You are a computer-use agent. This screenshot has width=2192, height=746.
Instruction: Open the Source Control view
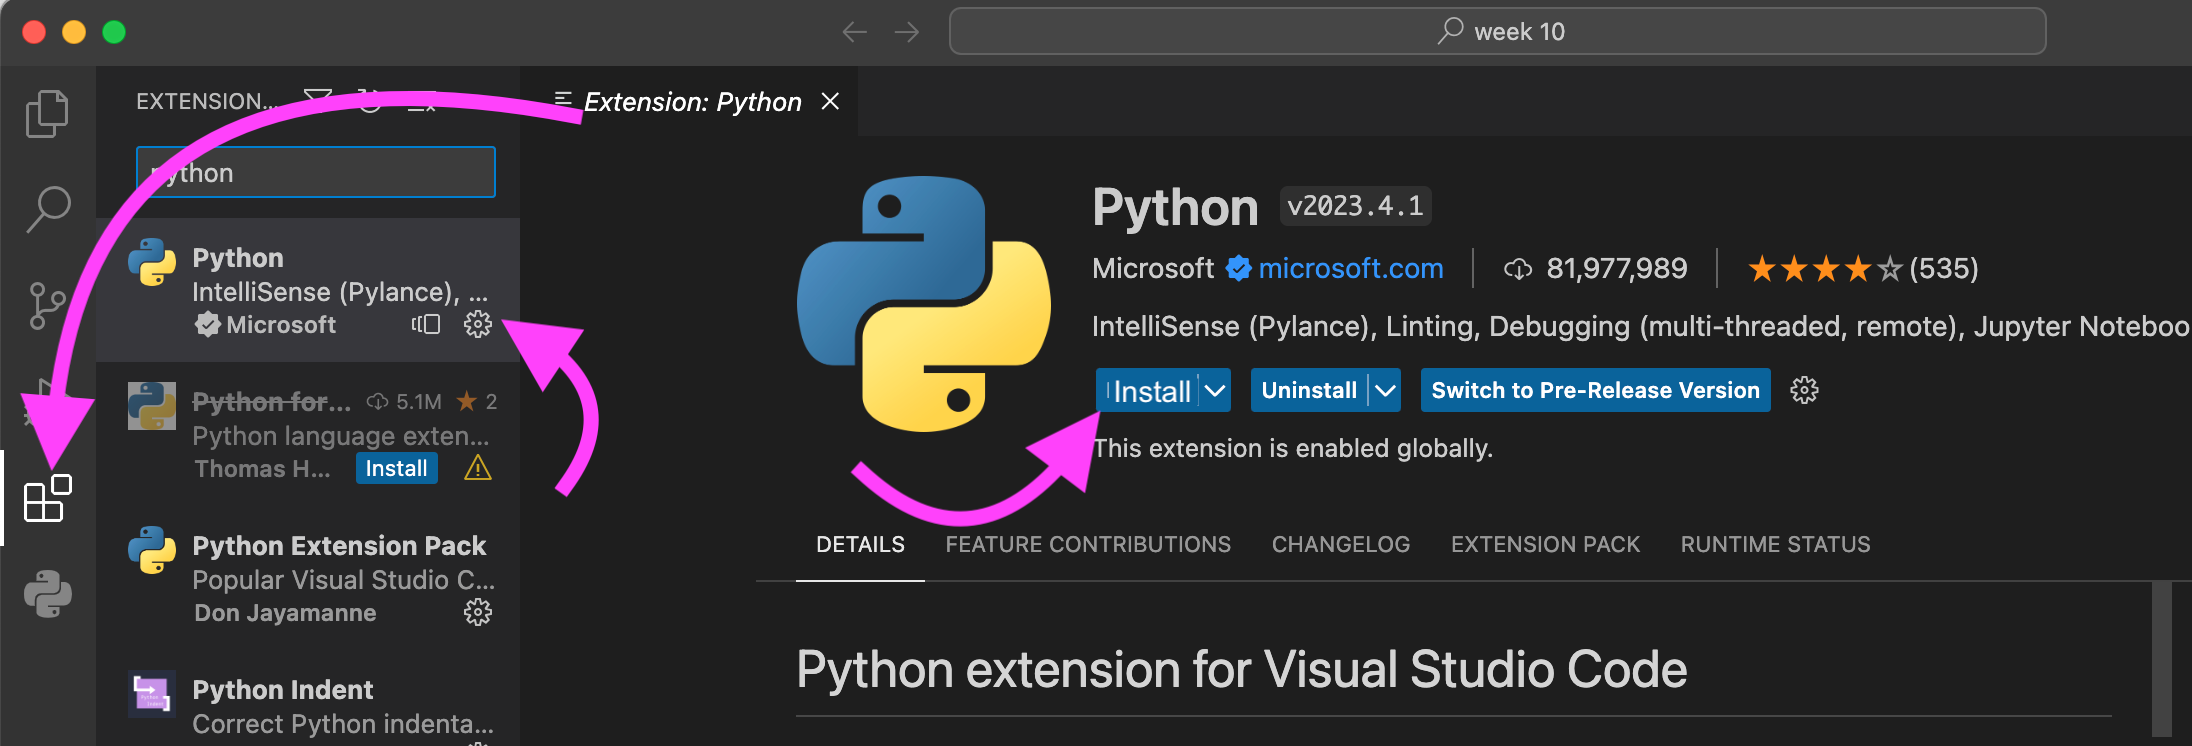(x=47, y=305)
